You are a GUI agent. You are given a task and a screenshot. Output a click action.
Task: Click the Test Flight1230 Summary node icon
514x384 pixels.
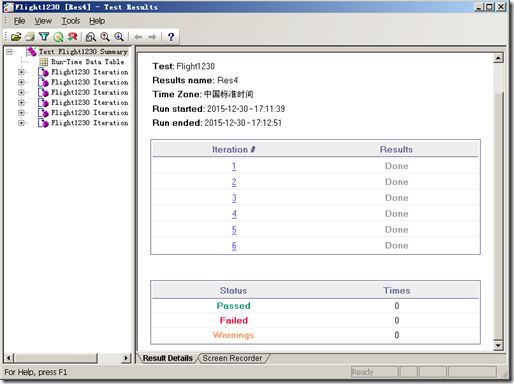point(32,52)
